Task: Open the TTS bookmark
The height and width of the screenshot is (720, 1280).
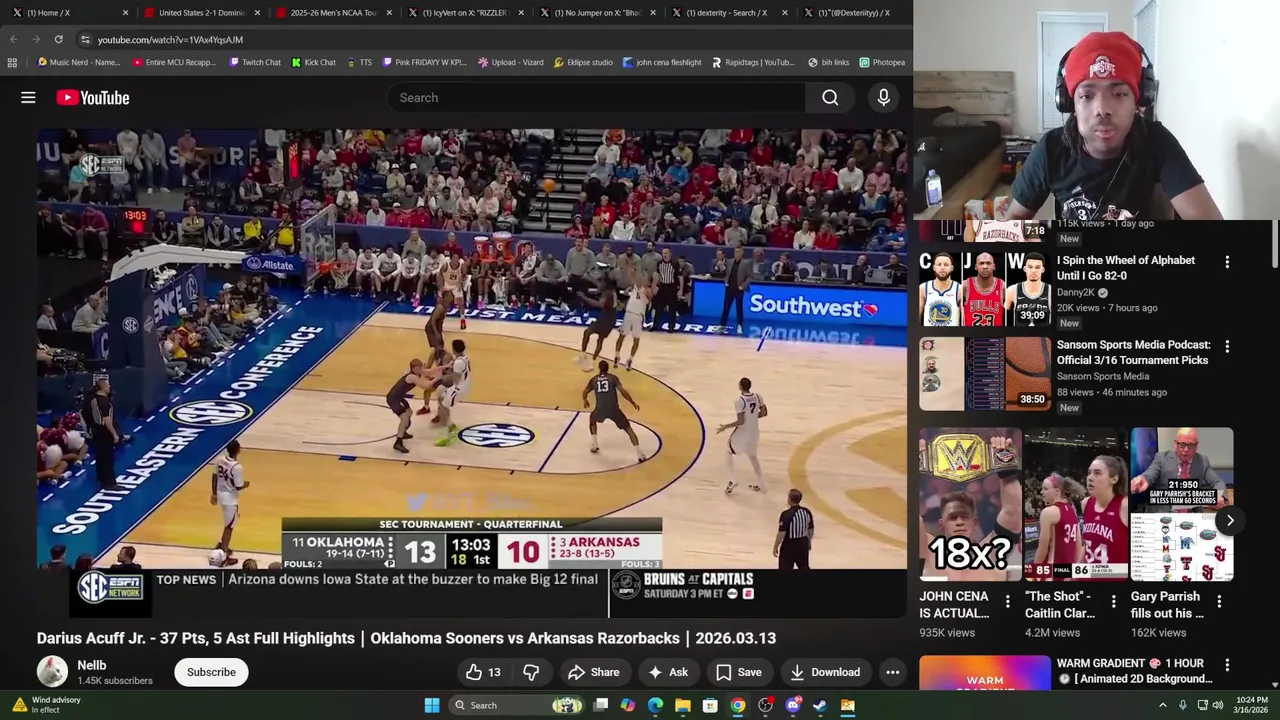Action: coord(359,62)
